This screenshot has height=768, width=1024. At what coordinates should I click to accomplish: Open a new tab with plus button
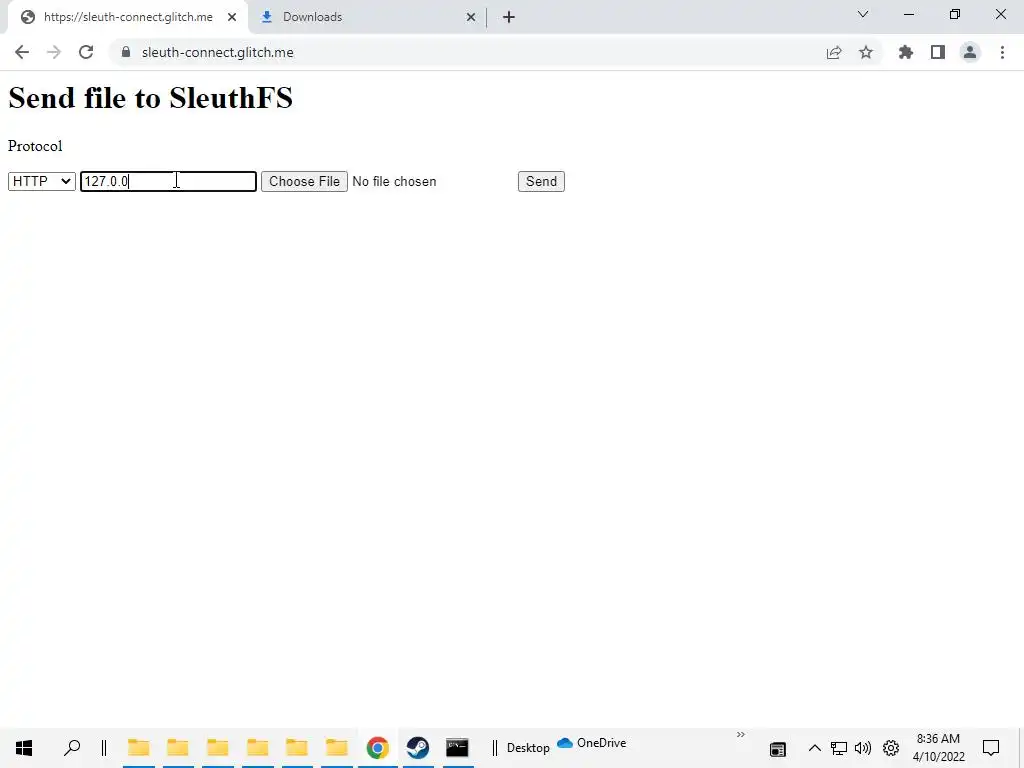(509, 17)
